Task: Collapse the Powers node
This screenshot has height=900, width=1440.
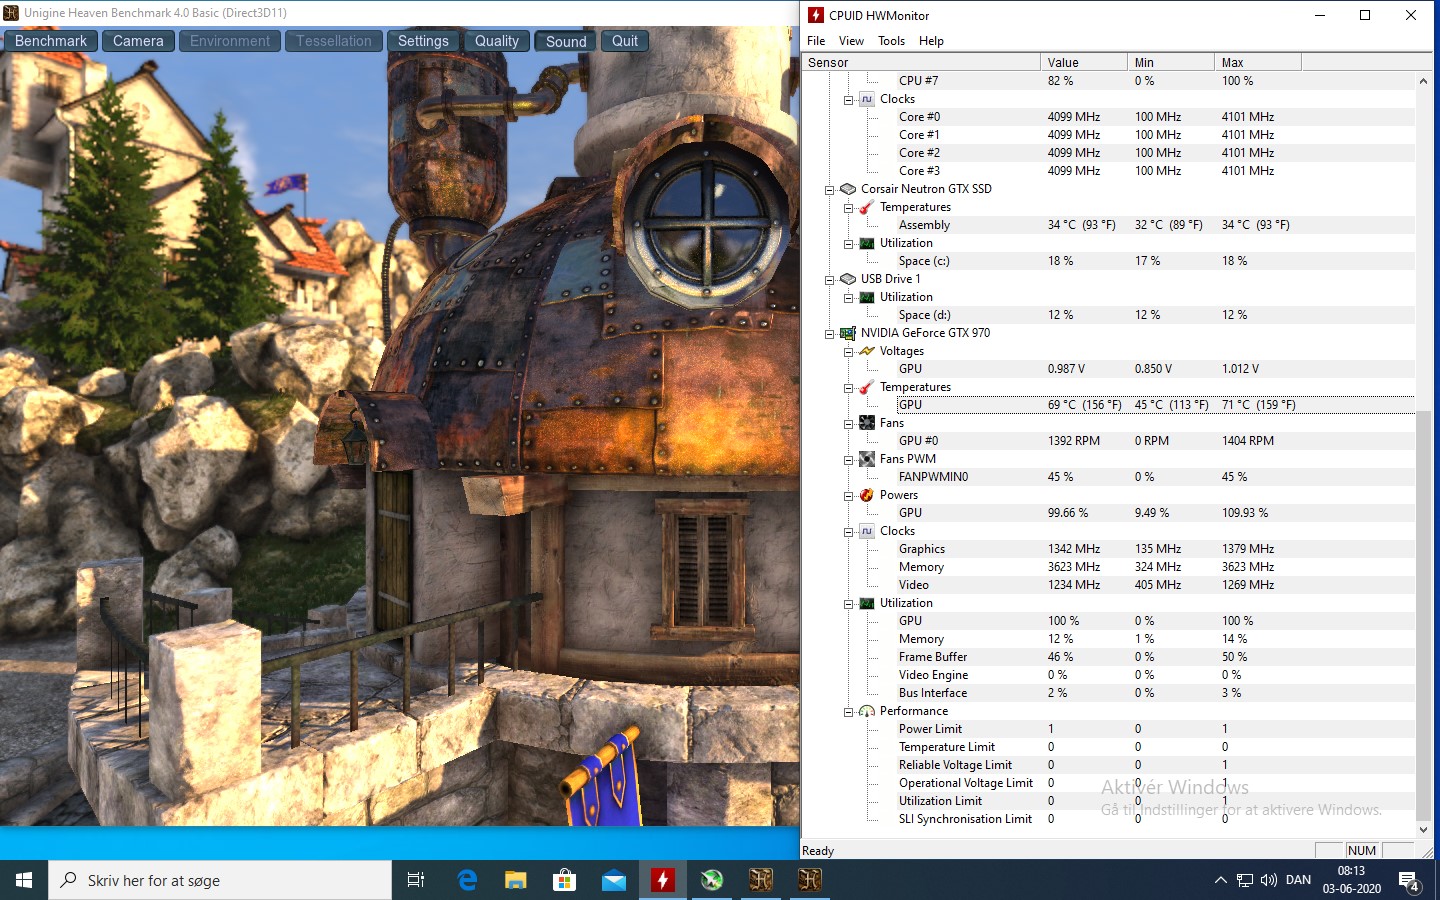Action: click(x=848, y=496)
